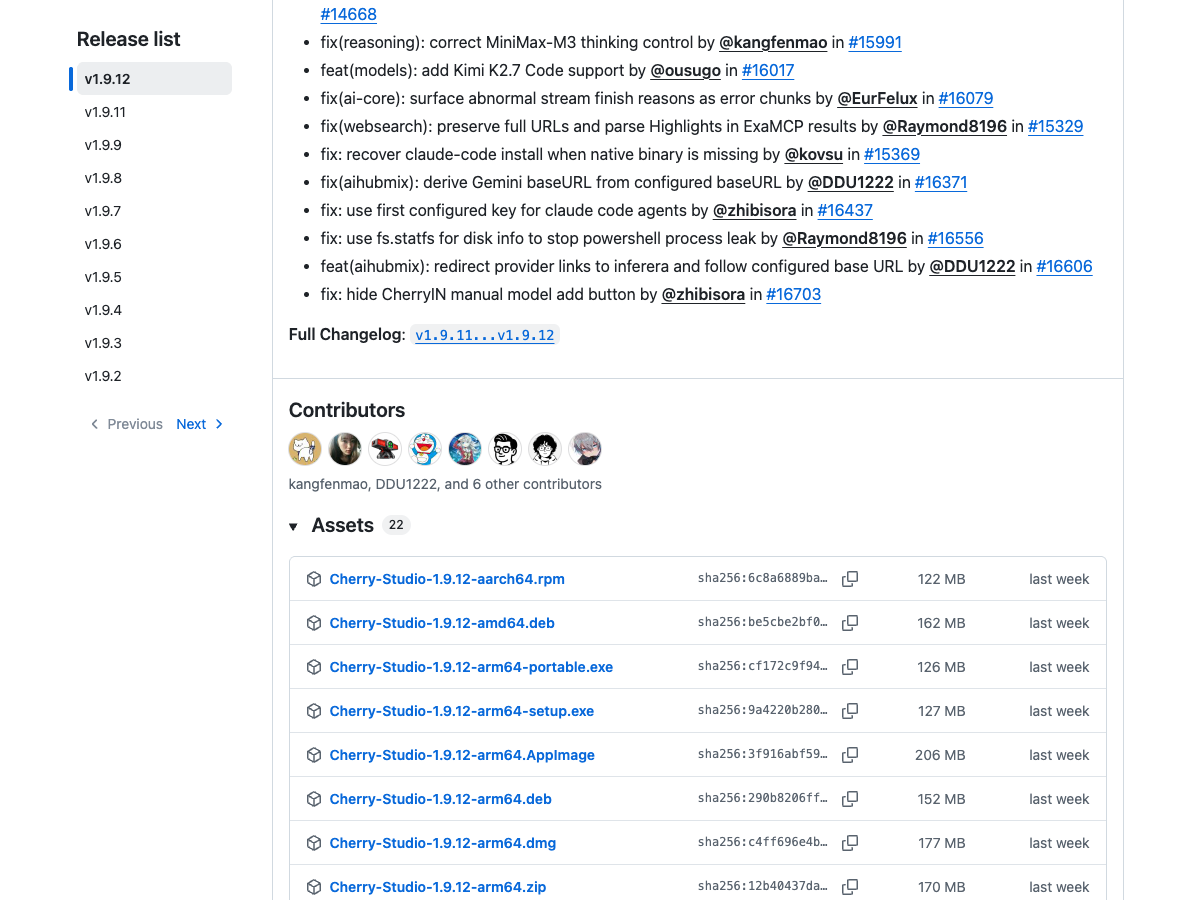
Task: Download Cherry-Studio-1.9.12-arm64-setup.exe
Action: click(x=462, y=711)
